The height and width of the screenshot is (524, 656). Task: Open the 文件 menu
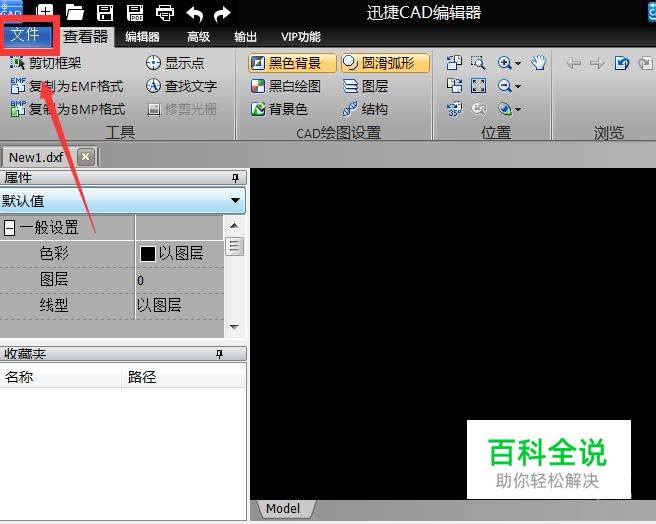[x=26, y=35]
